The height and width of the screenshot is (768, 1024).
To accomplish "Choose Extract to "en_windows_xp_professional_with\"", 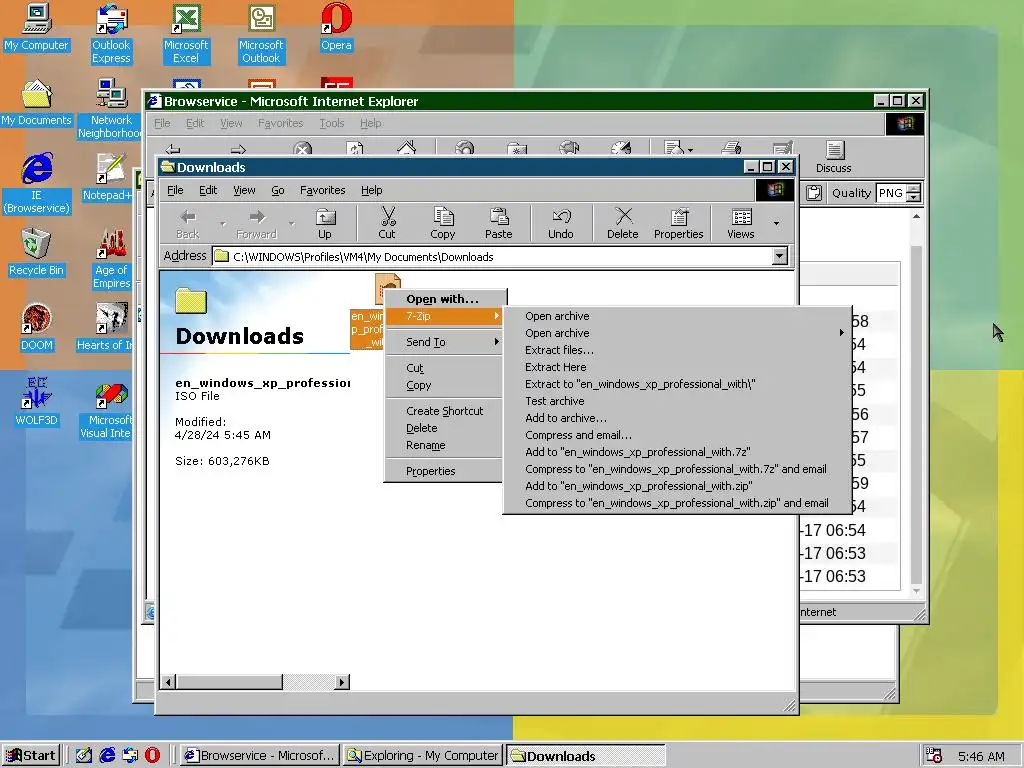I will tap(678, 384).
